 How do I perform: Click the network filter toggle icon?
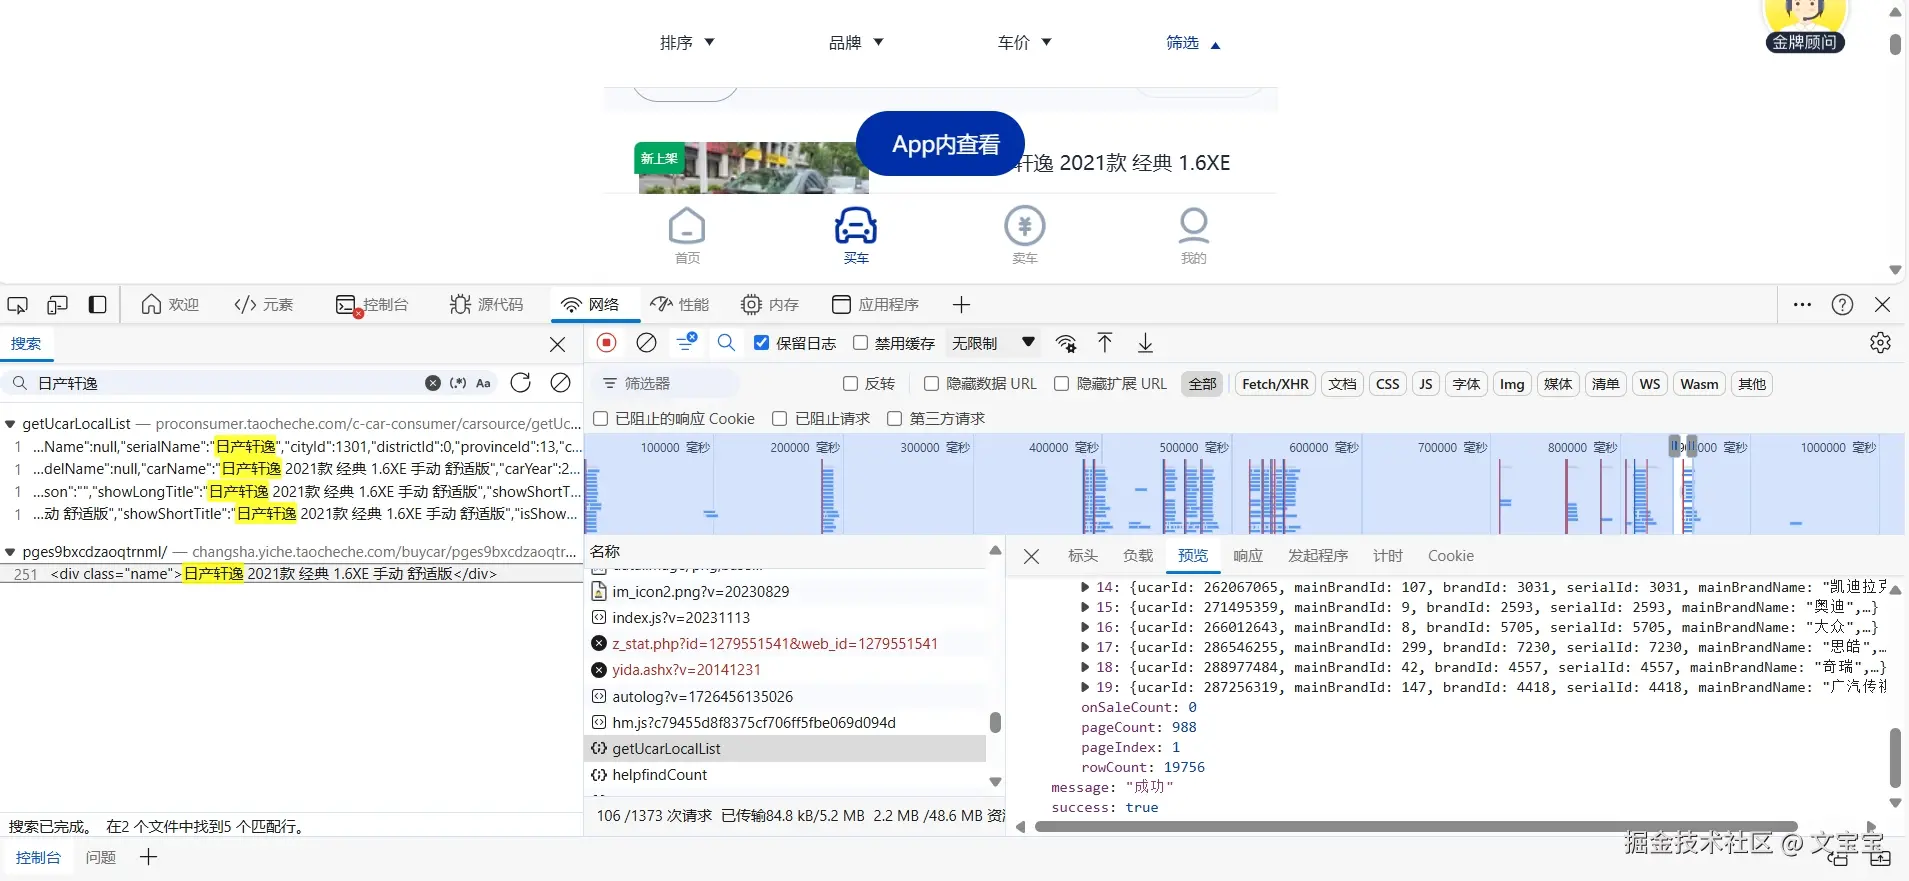(686, 343)
